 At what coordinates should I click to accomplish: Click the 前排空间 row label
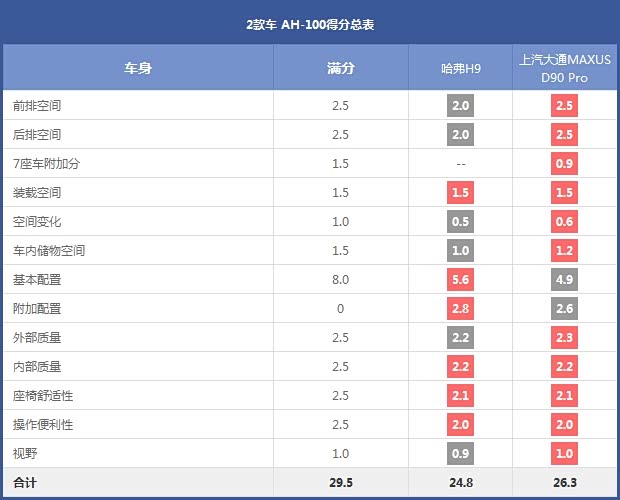point(37,105)
